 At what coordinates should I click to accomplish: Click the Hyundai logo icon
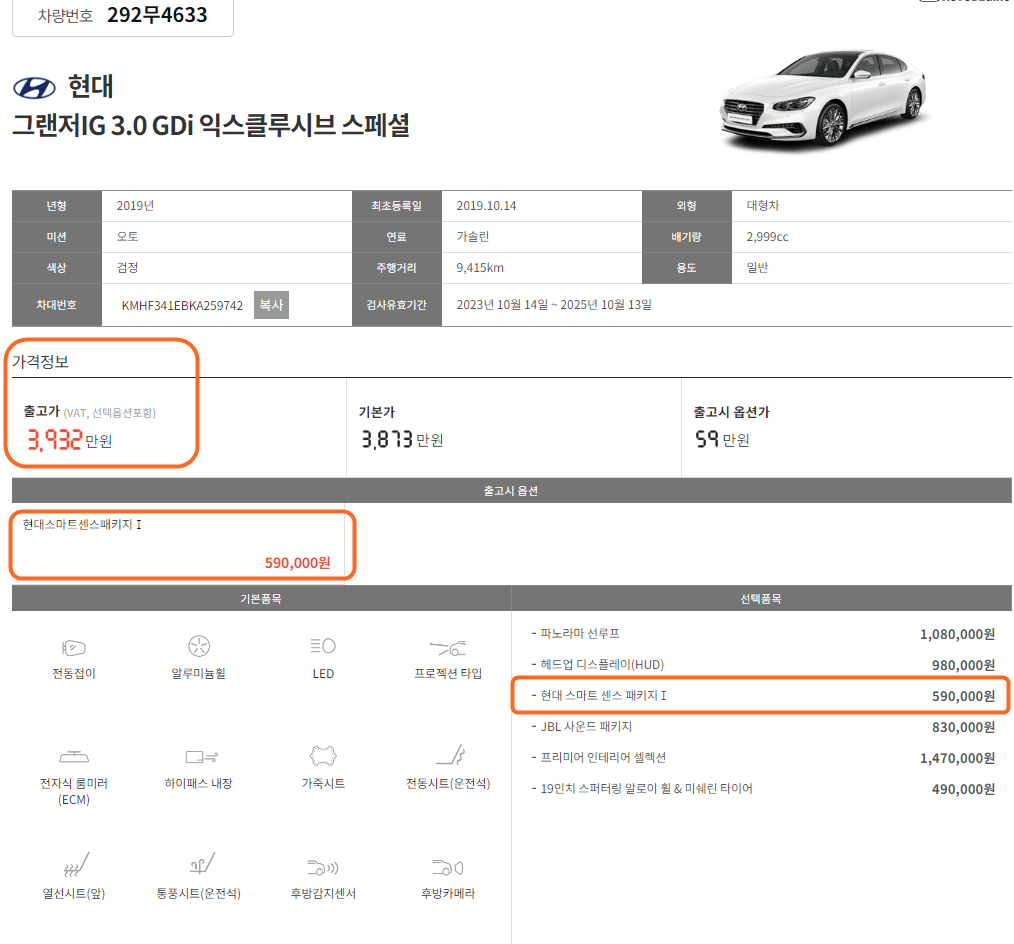34,88
